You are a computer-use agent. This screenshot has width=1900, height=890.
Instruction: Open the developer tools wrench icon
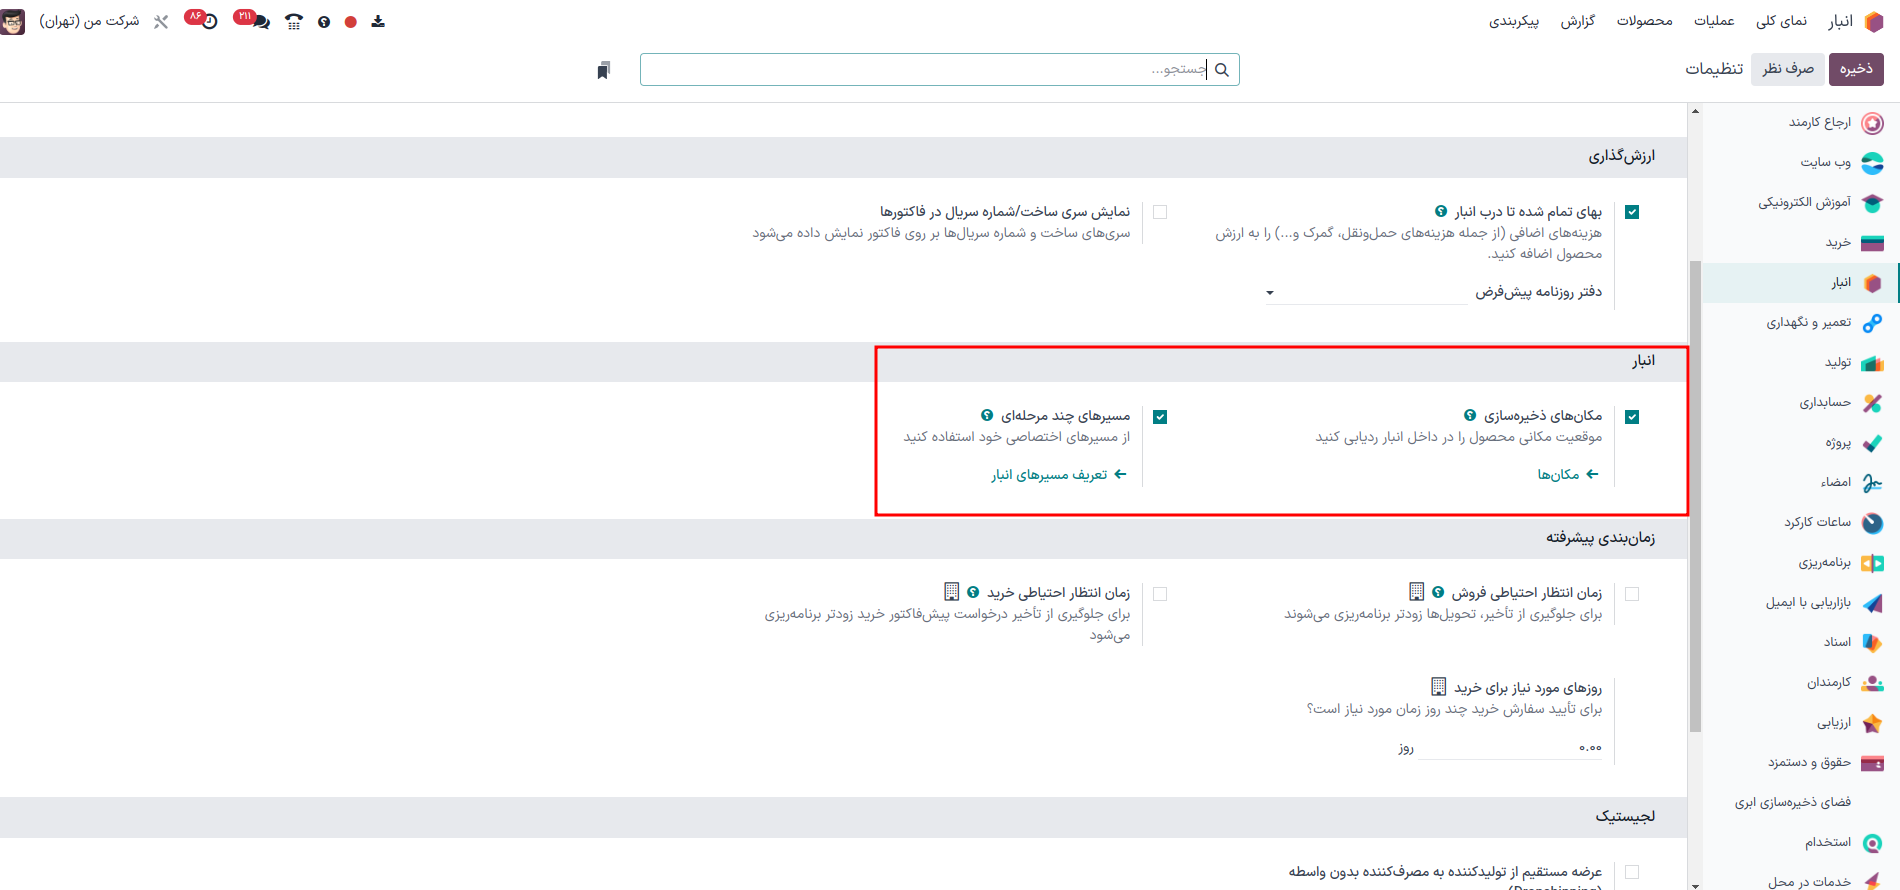pyautogui.click(x=161, y=21)
